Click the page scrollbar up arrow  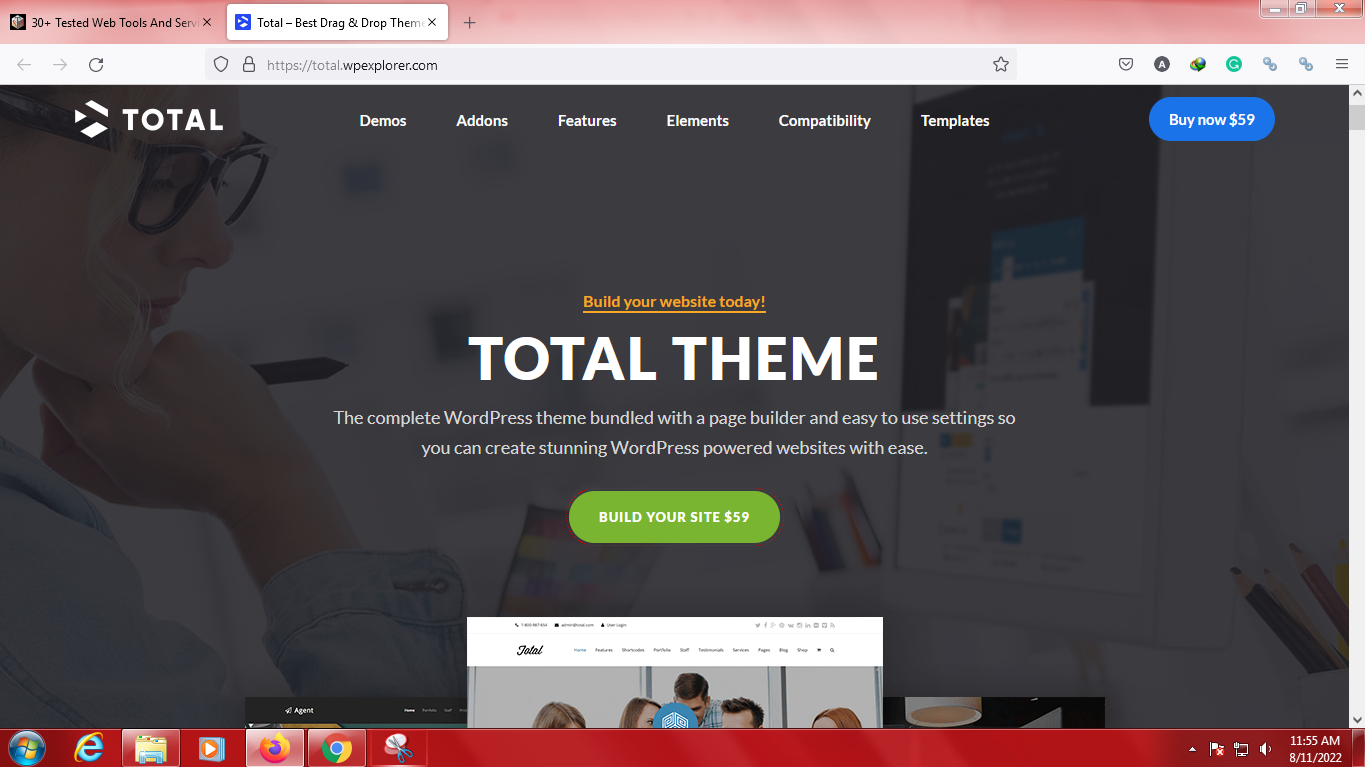[x=1357, y=93]
